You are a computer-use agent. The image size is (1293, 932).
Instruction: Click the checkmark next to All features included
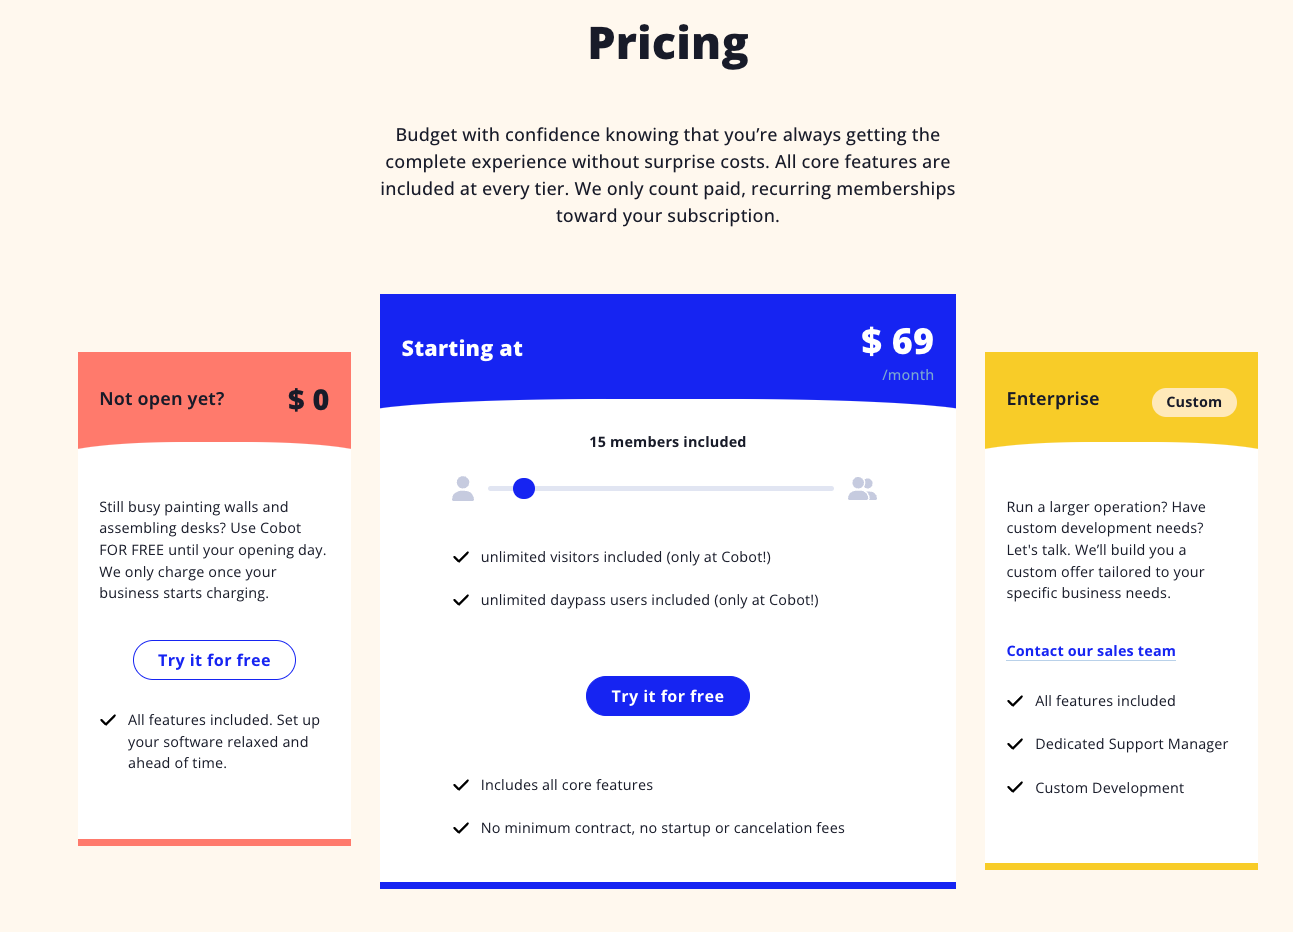point(1014,701)
